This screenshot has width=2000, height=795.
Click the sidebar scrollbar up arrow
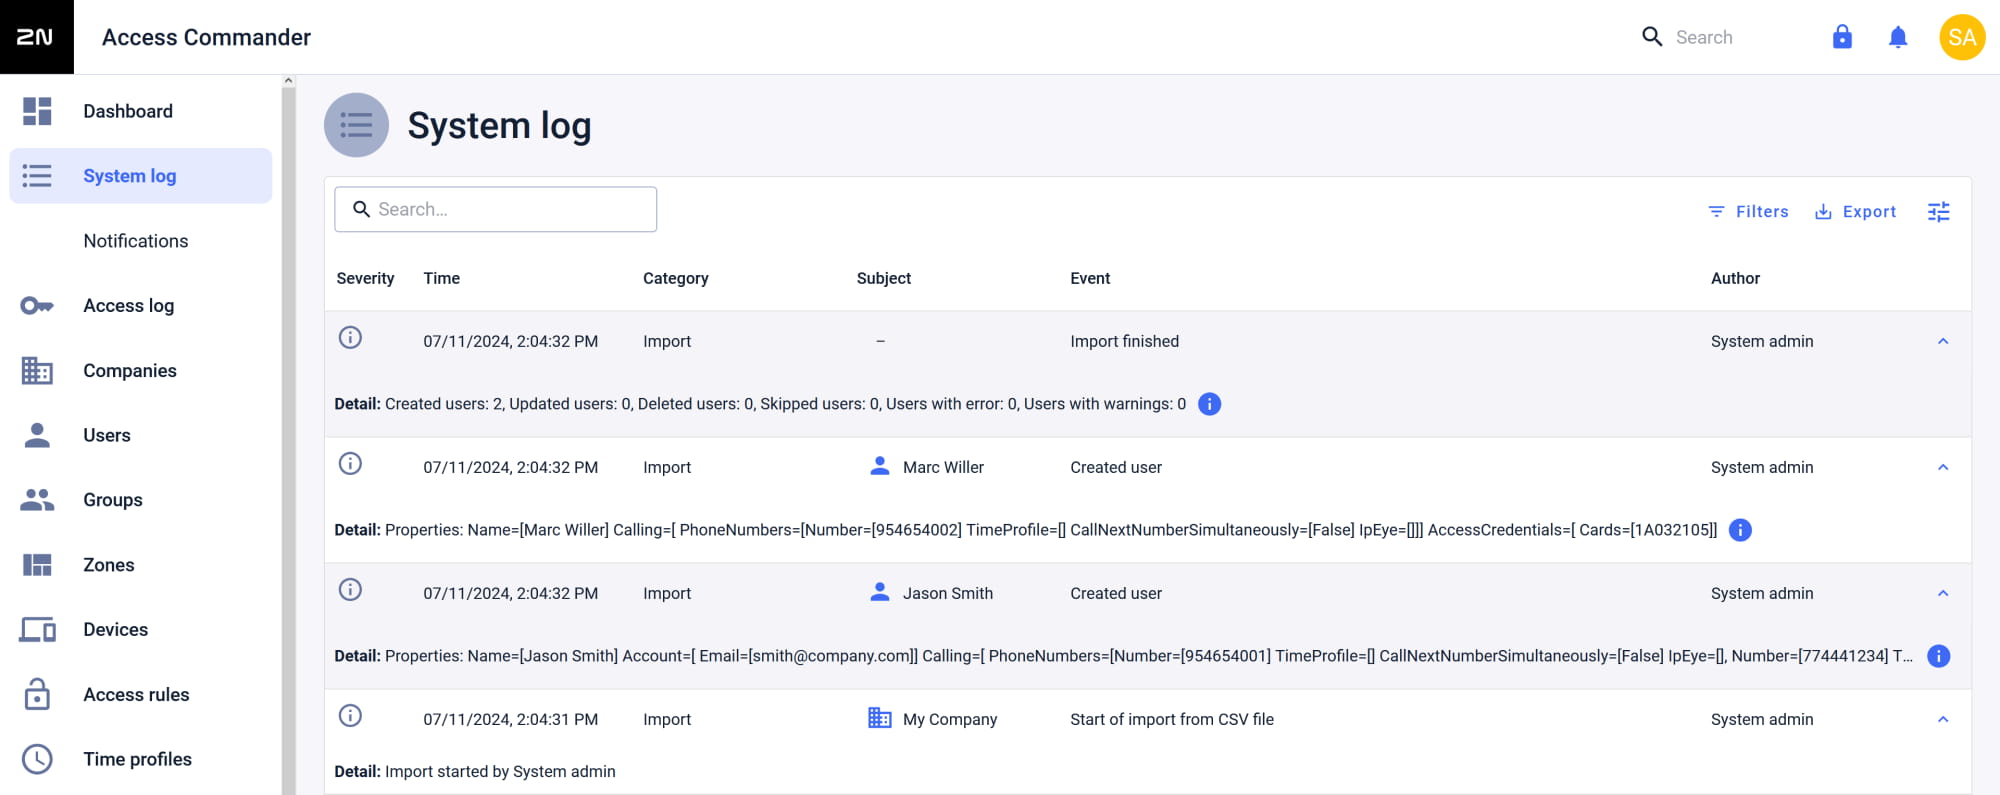point(288,81)
